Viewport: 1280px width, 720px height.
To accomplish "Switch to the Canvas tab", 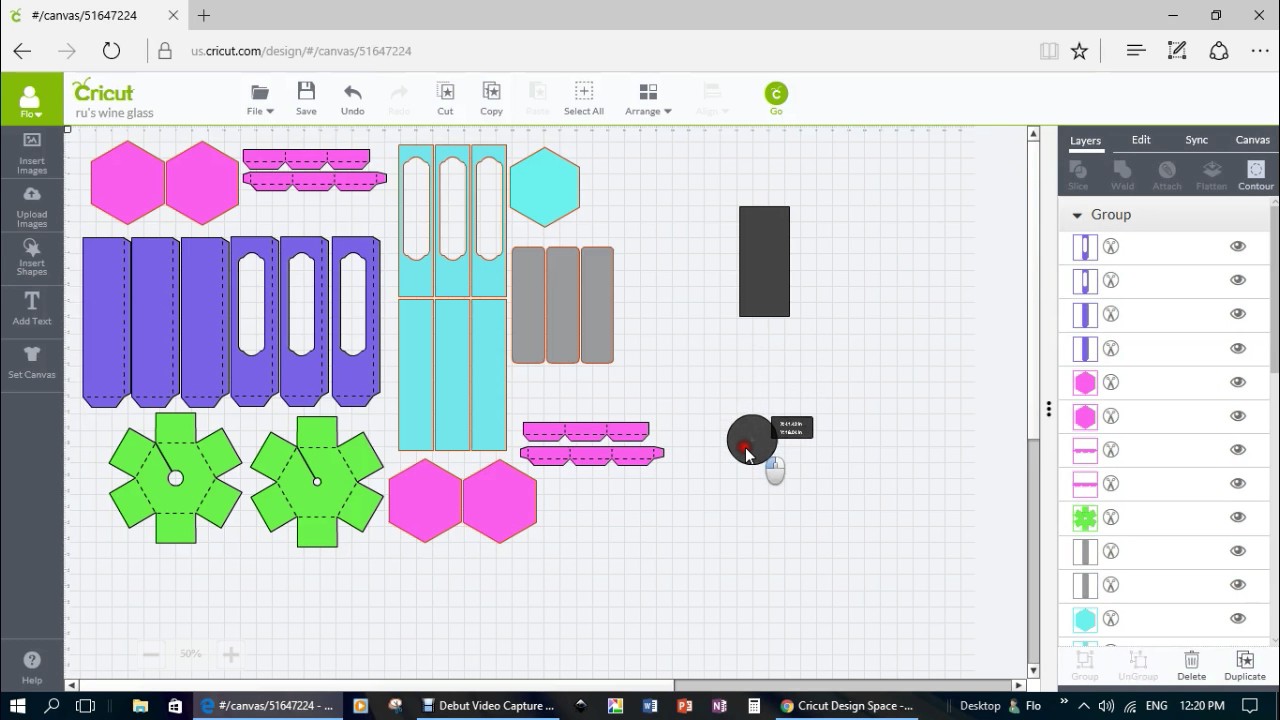I will point(1252,140).
